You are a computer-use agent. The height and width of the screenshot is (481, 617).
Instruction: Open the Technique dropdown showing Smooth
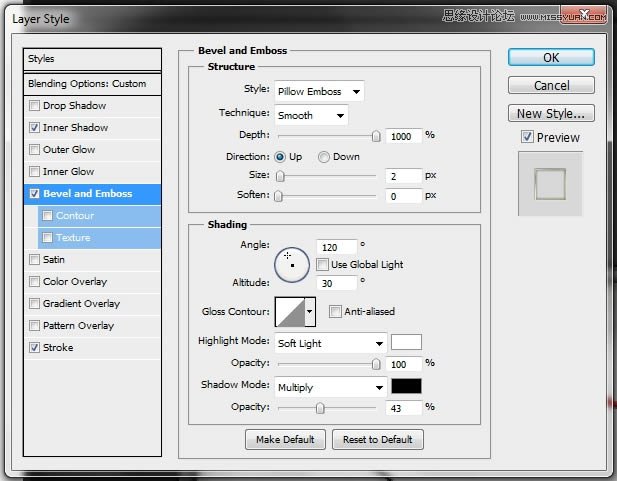(x=311, y=115)
